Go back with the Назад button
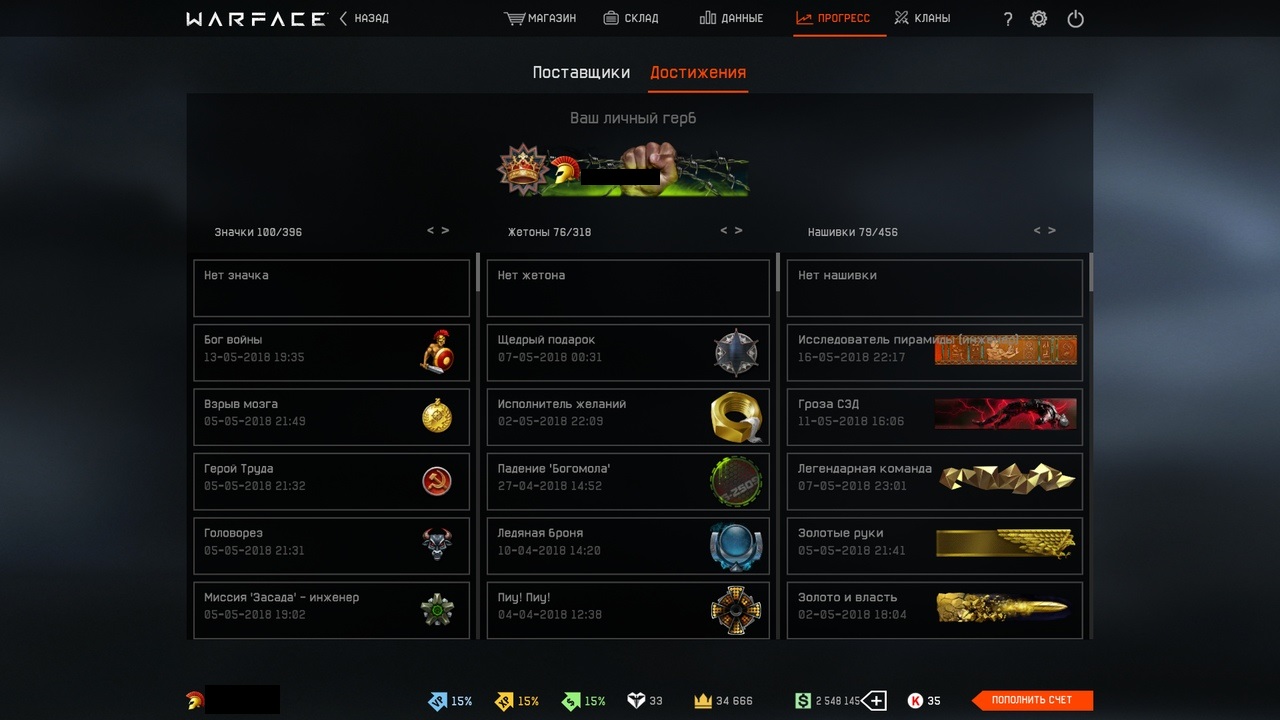Screen dimensions: 1280x720 coord(364,18)
